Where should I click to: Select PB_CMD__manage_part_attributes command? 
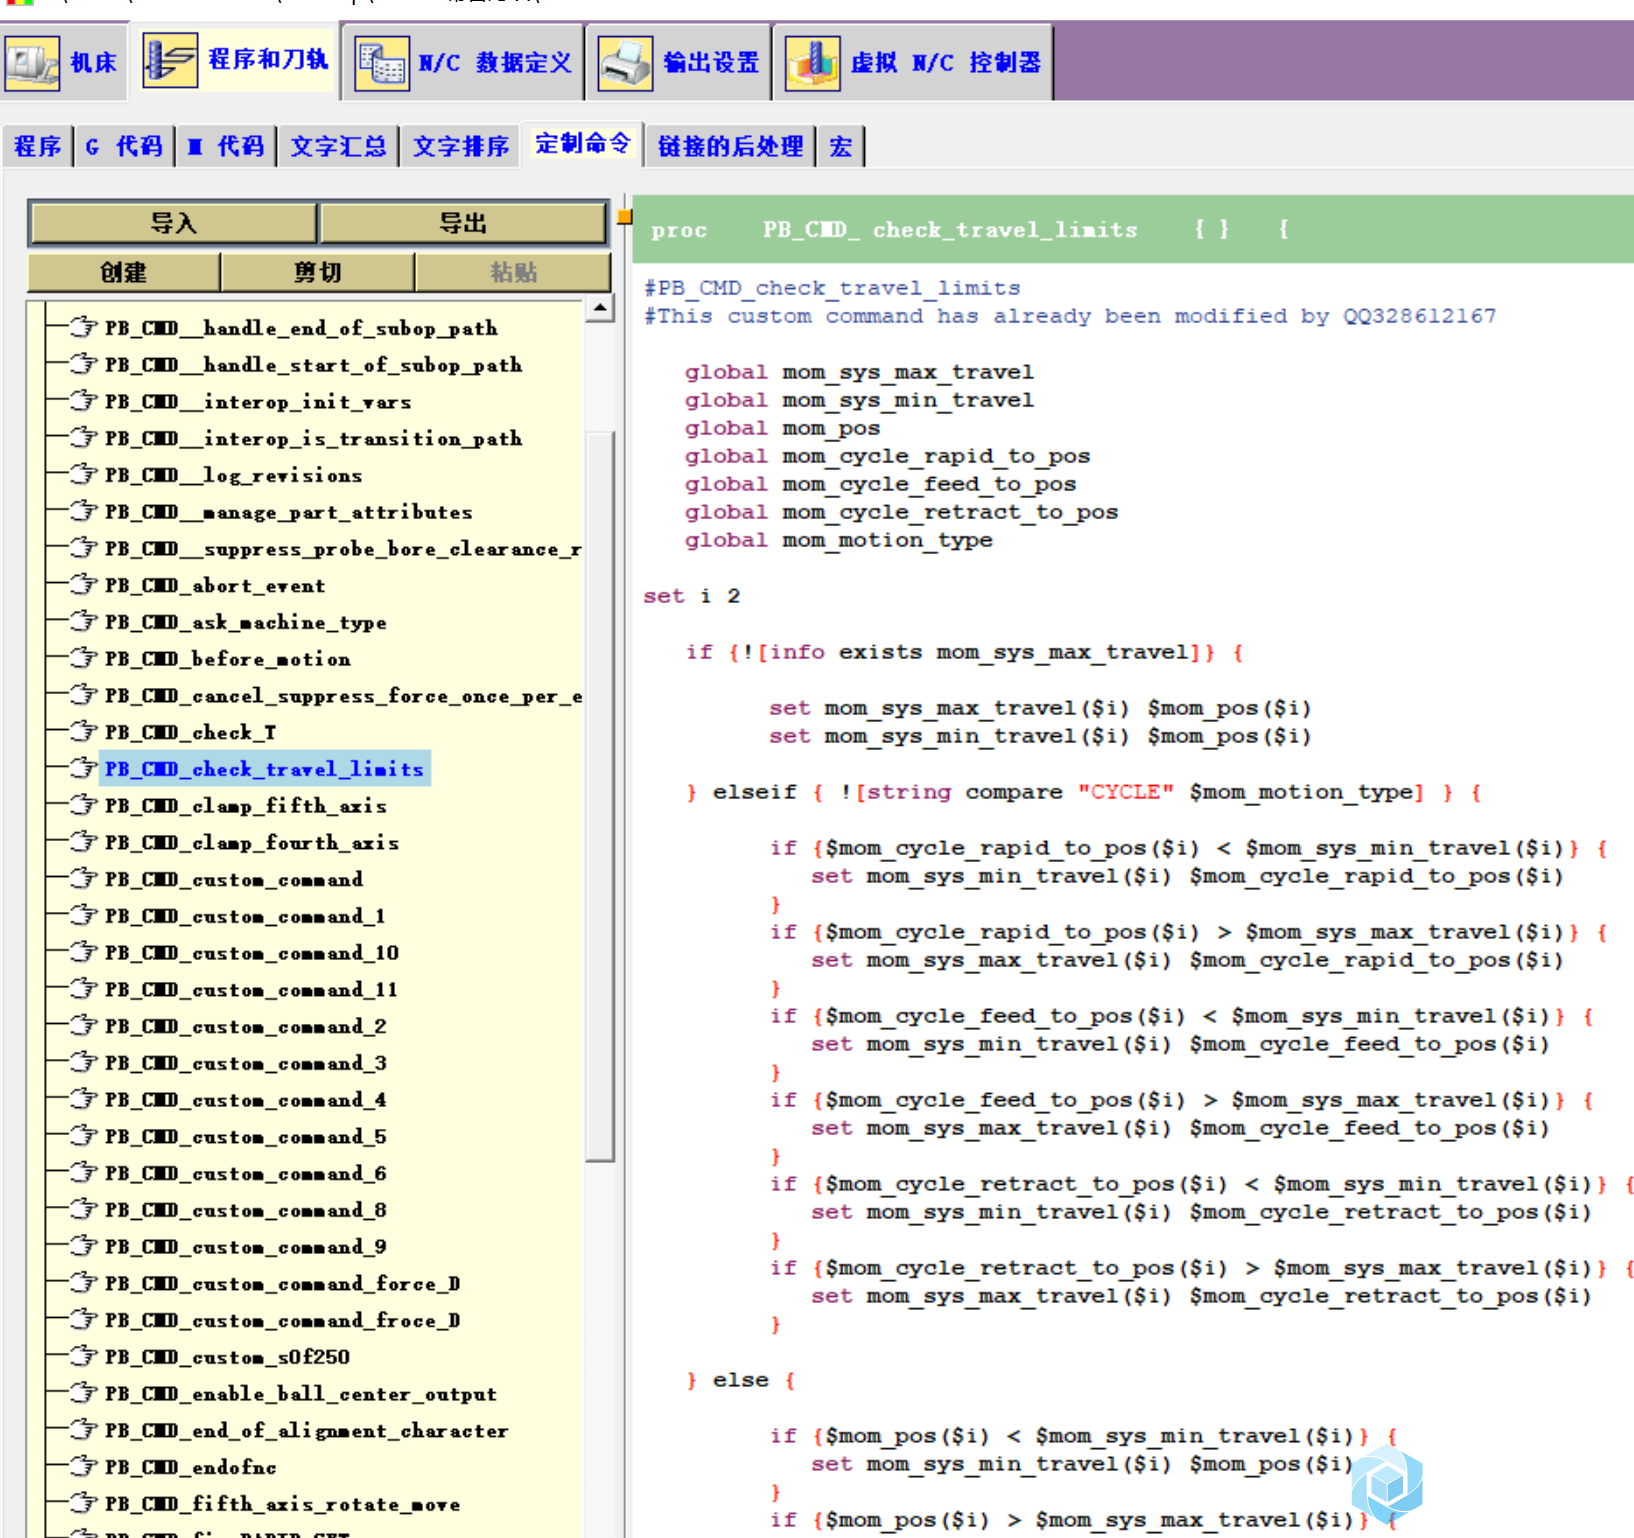[288, 512]
